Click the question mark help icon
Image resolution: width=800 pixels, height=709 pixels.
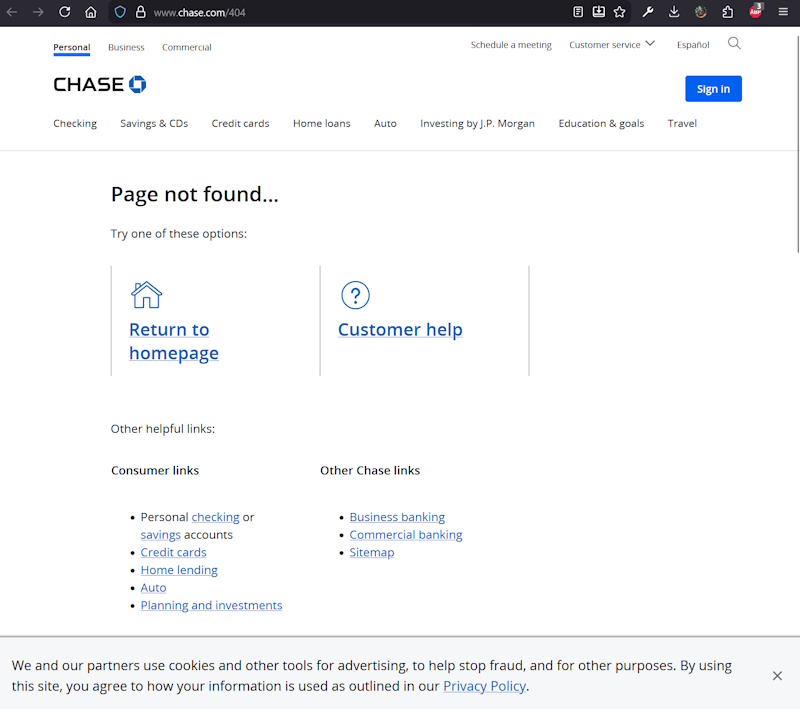click(x=355, y=295)
